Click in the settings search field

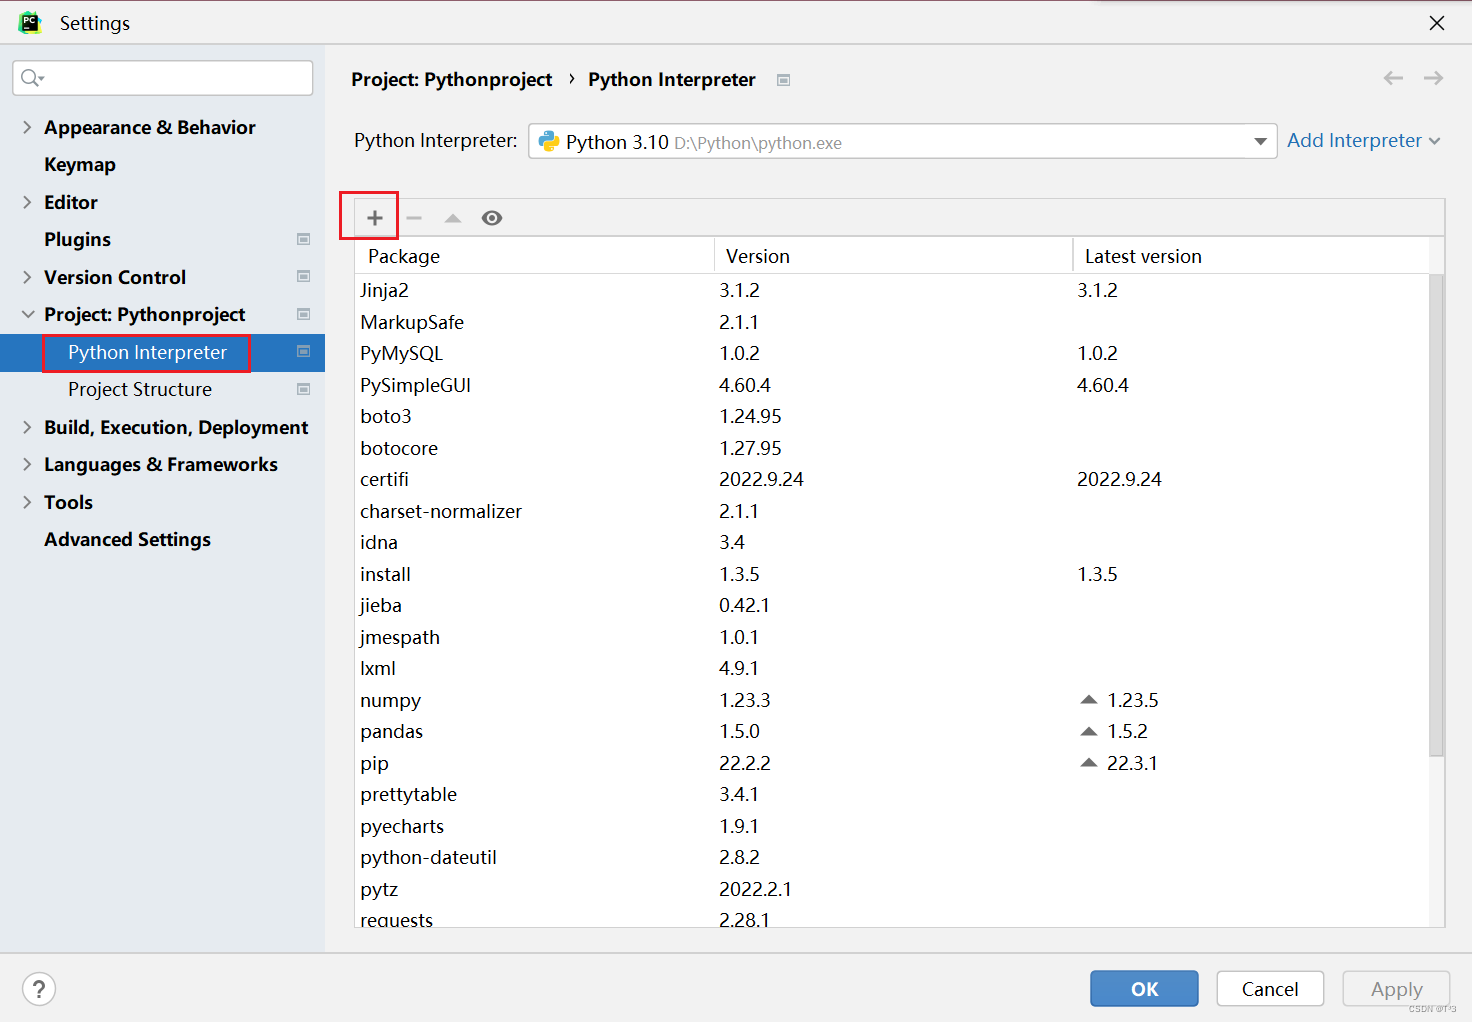tap(163, 78)
